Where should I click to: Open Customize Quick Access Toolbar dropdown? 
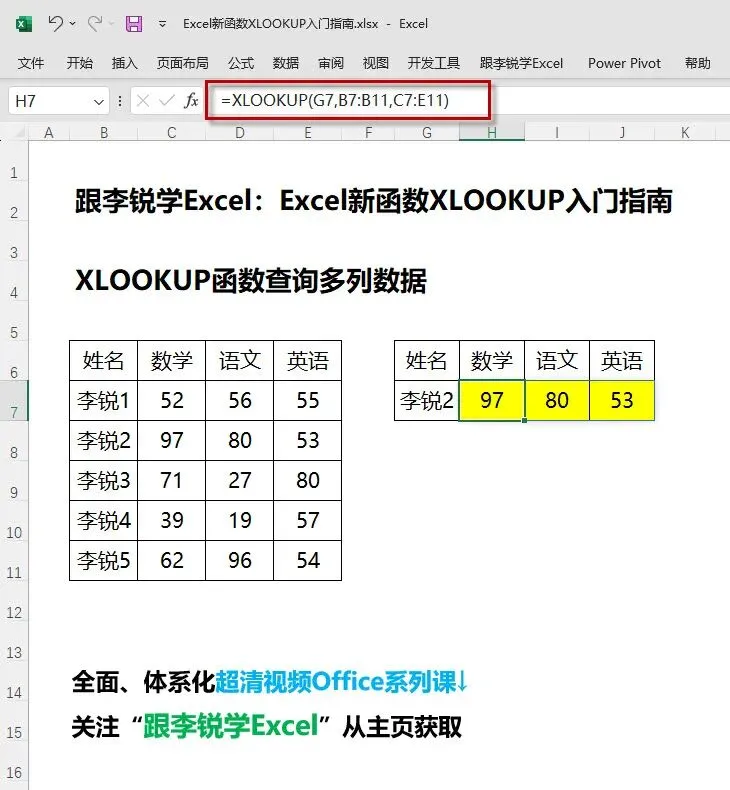click(162, 24)
